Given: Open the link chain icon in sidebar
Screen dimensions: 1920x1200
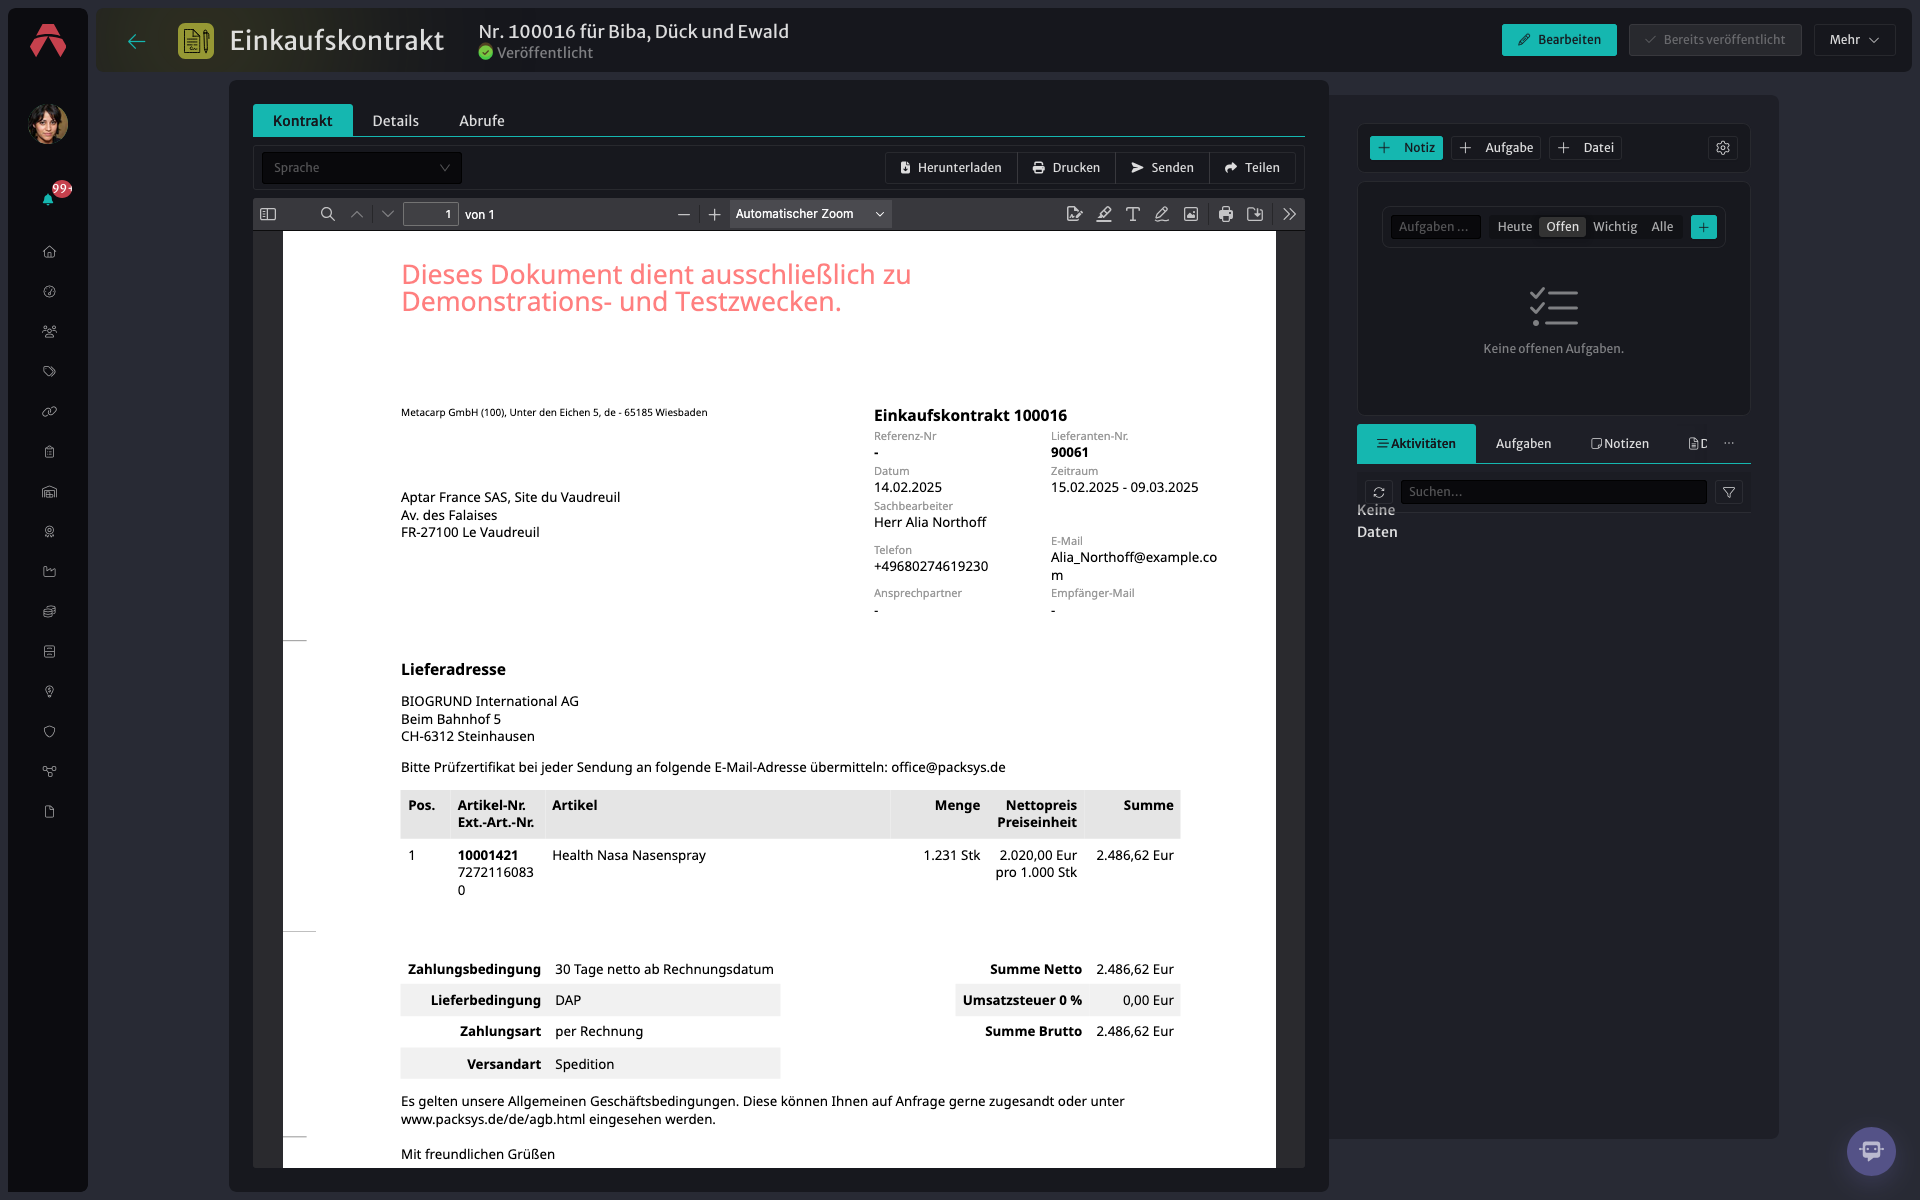Looking at the screenshot, I should (49, 412).
